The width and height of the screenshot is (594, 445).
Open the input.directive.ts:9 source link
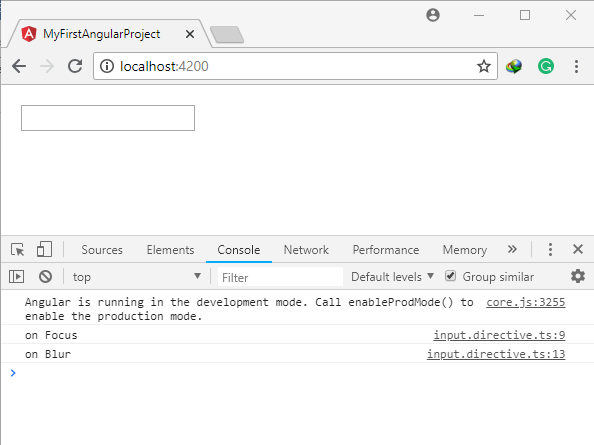(499, 335)
